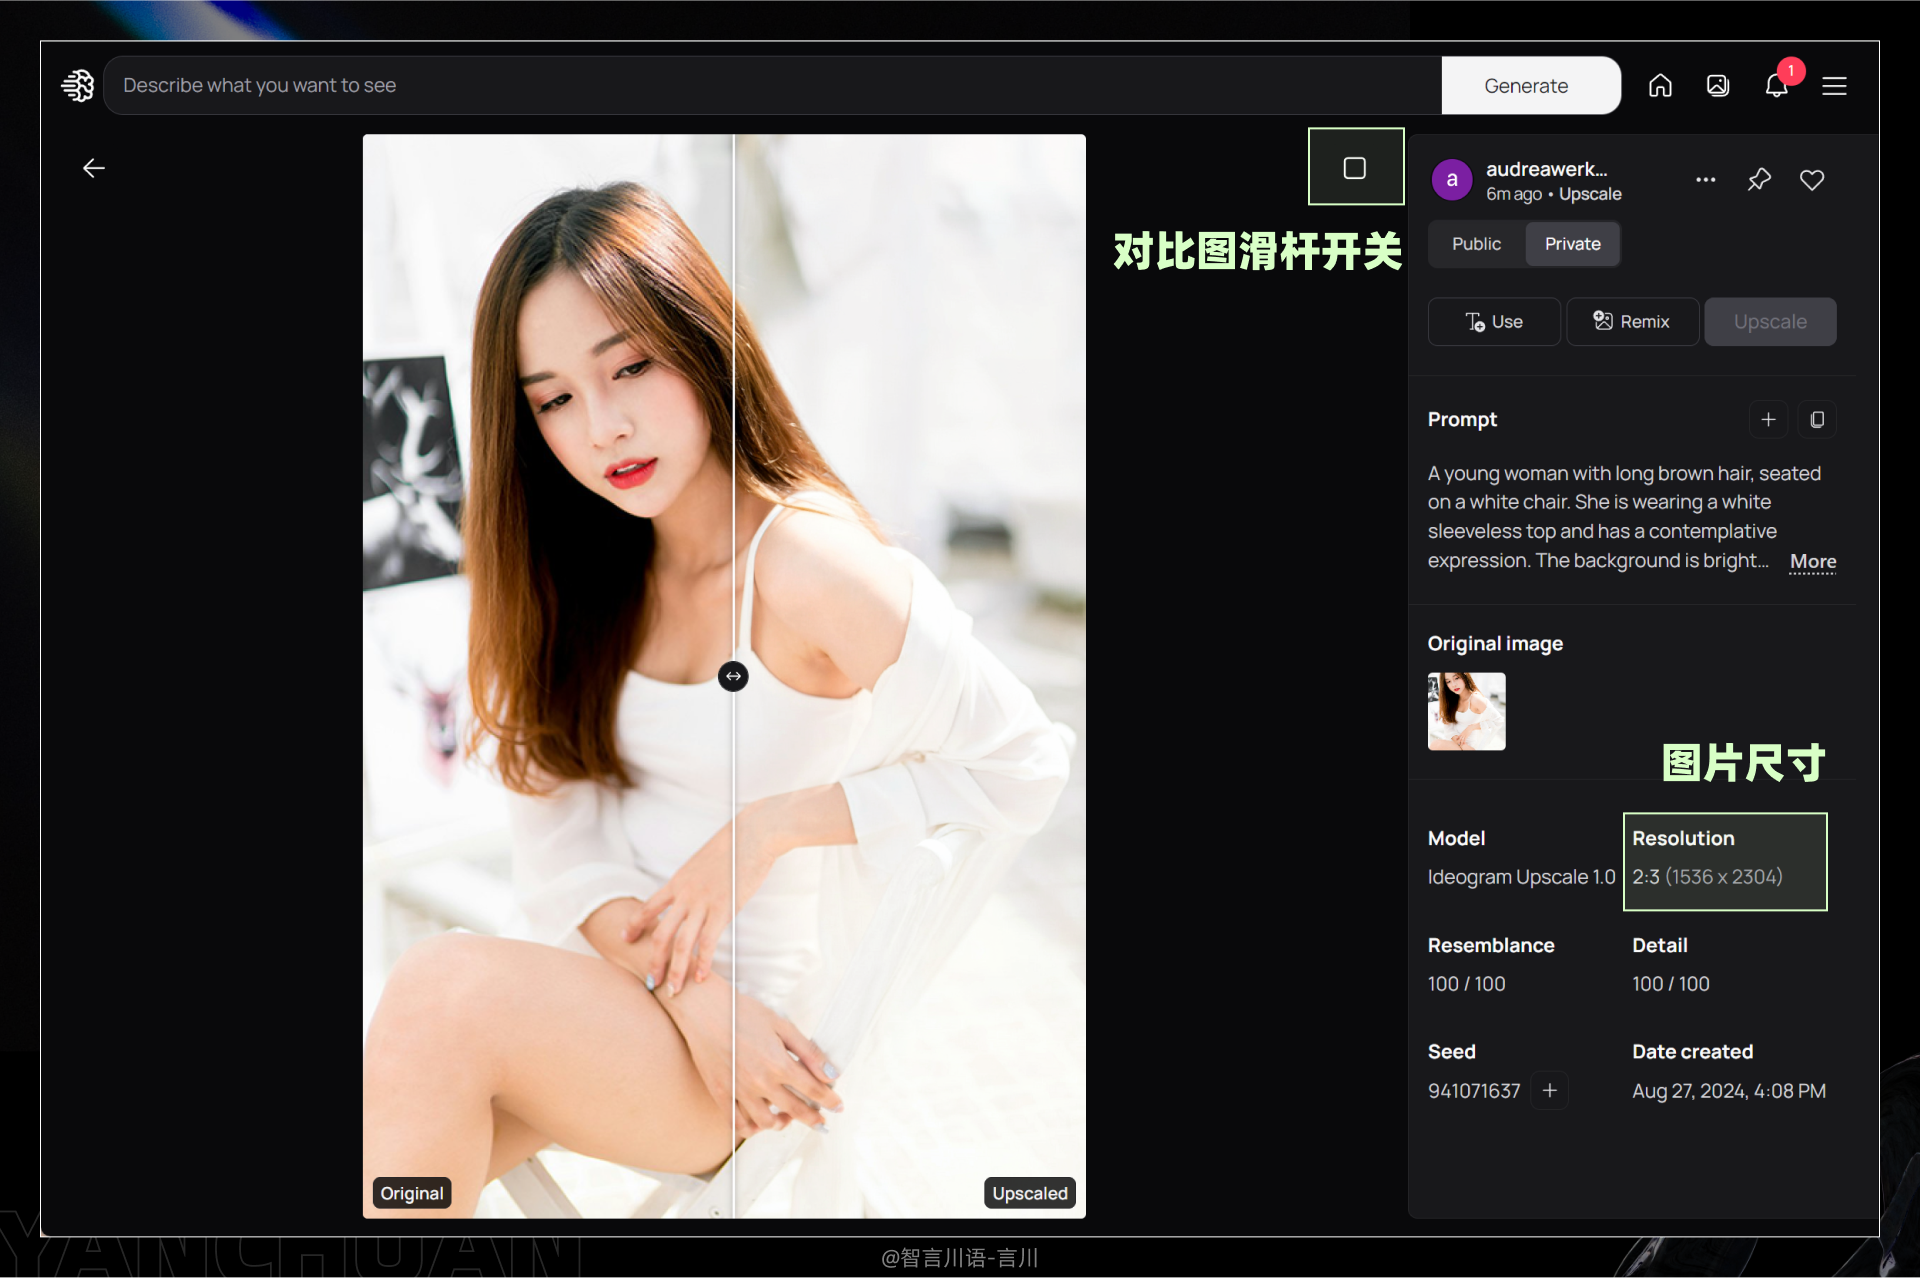The height and width of the screenshot is (1278, 1920).
Task: Open the three-dot more options menu
Action: click(x=1706, y=180)
